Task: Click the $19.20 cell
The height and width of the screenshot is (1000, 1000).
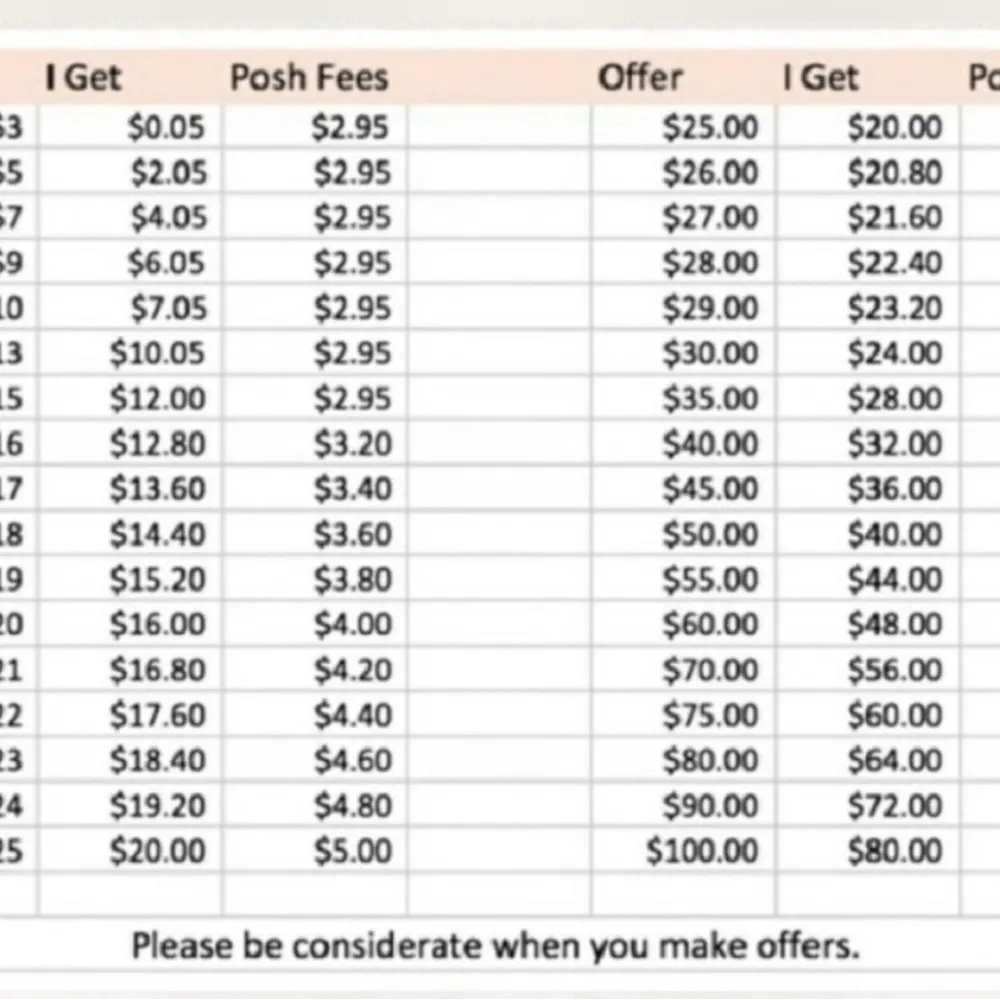Action: [157, 806]
